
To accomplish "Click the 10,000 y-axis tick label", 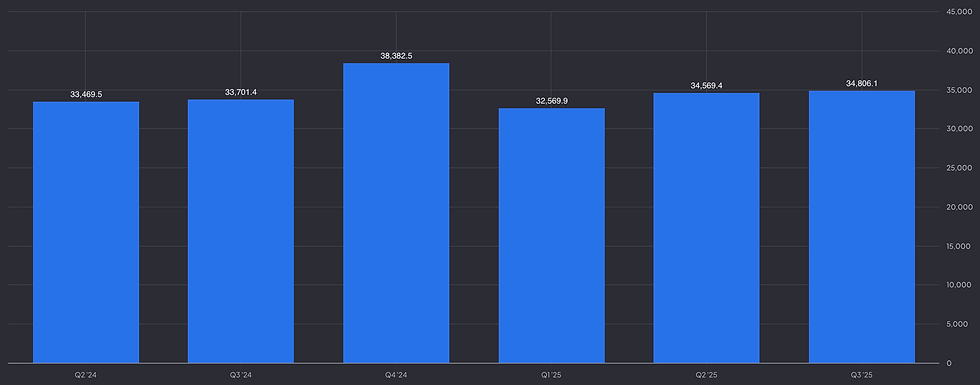I will click(x=958, y=285).
